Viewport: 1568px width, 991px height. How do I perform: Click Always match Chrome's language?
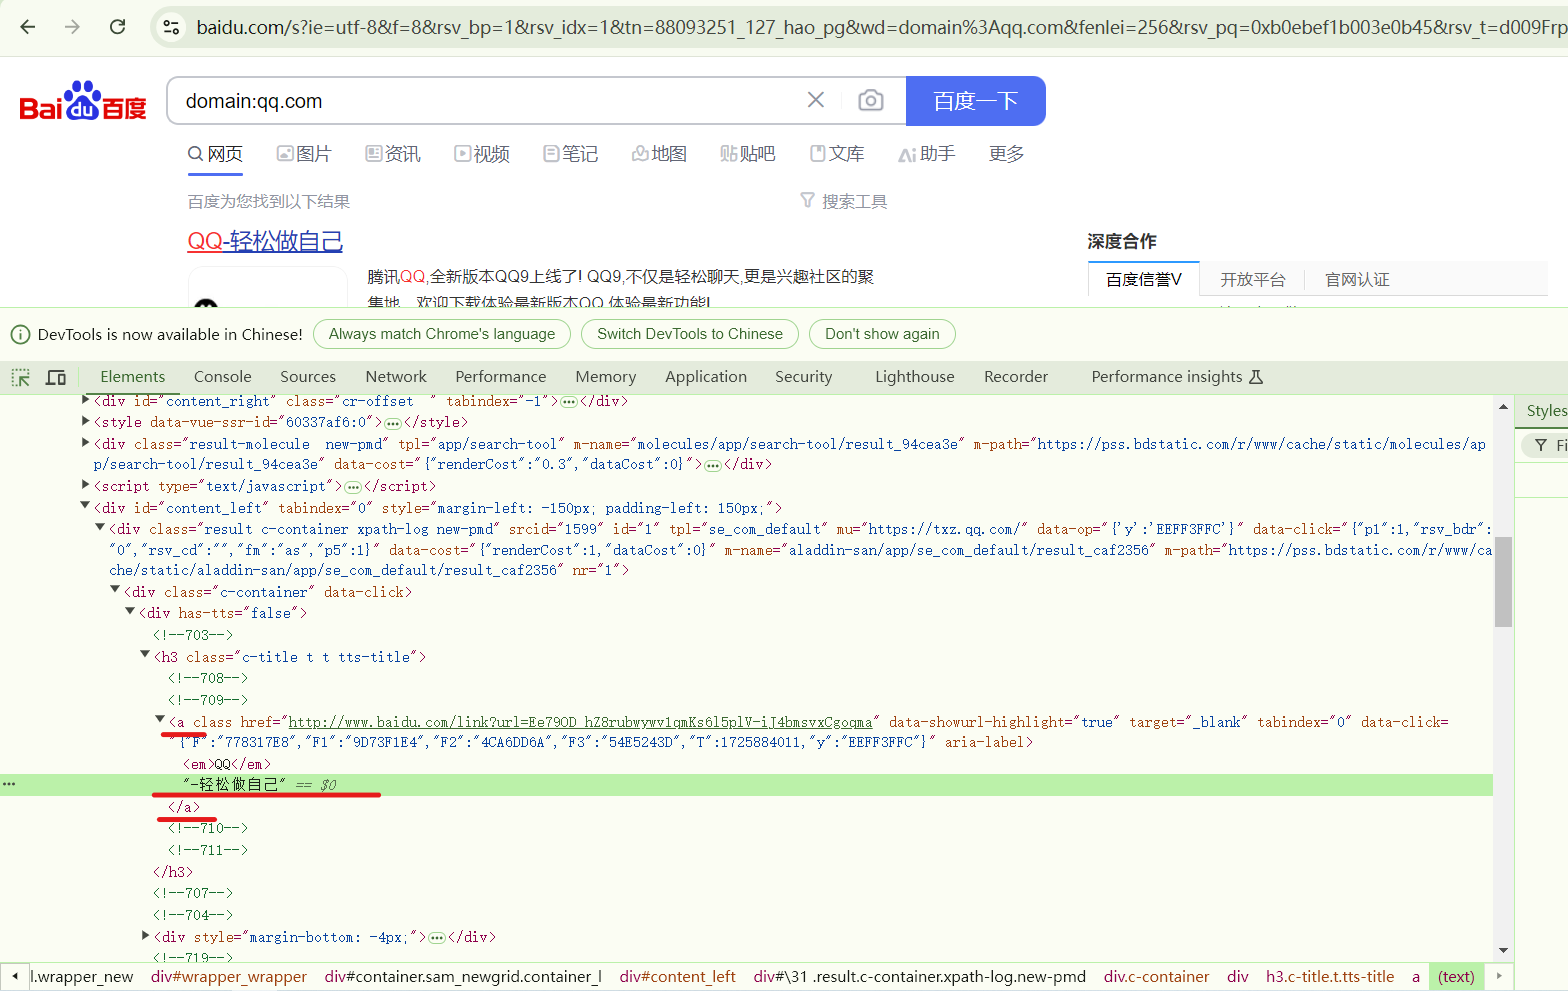point(442,334)
